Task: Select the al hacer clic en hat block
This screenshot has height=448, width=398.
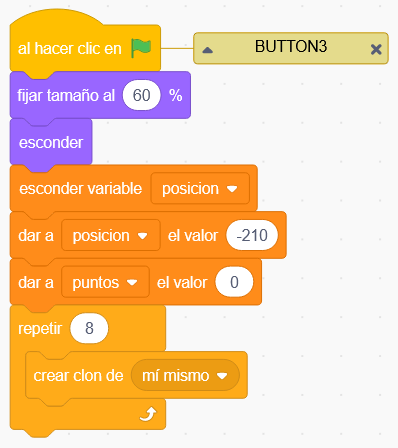Action: (x=69, y=49)
